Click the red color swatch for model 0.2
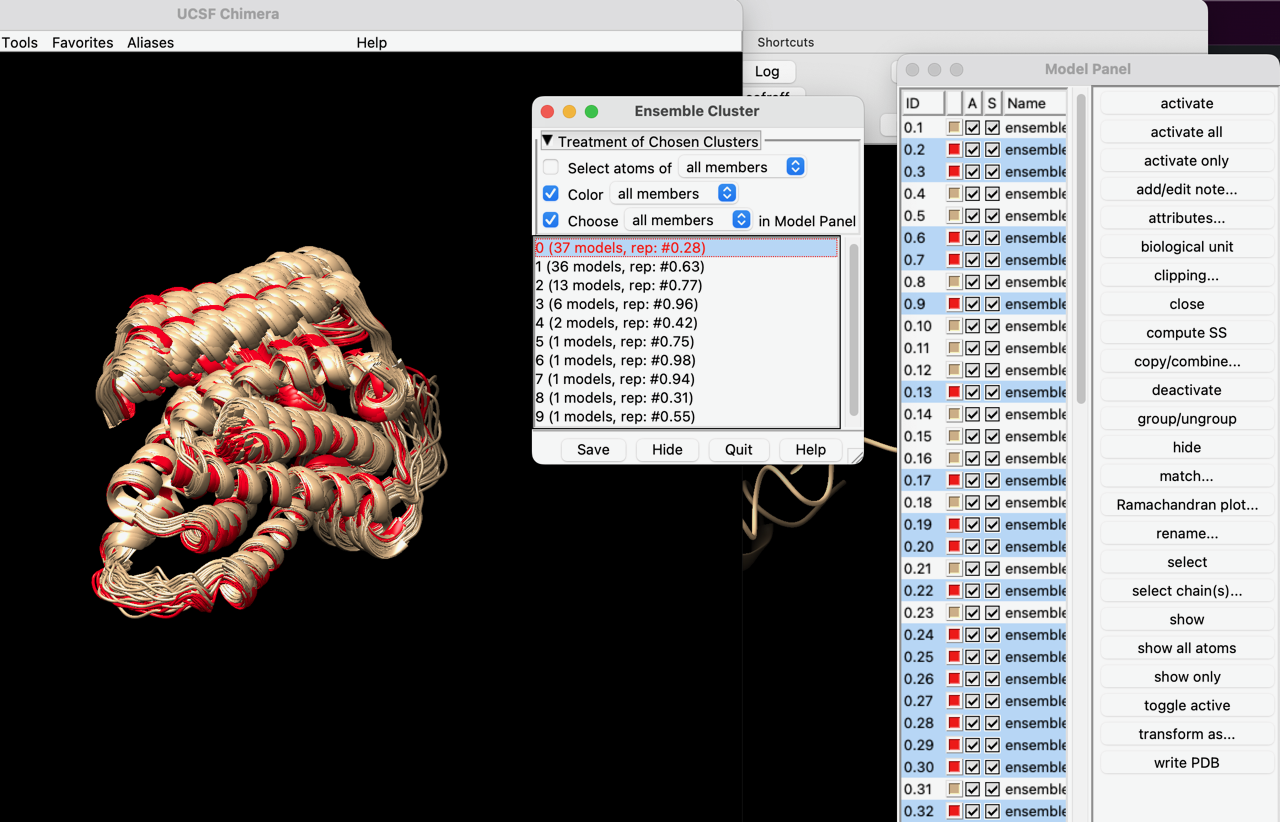The image size is (1280, 822). click(x=954, y=150)
